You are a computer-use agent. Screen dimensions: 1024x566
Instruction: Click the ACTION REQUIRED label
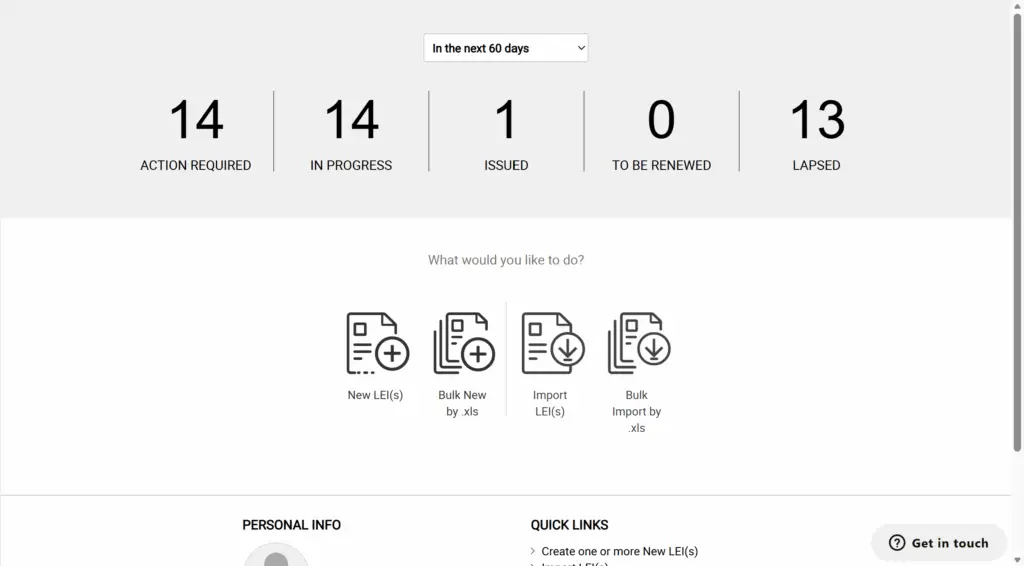pos(196,165)
